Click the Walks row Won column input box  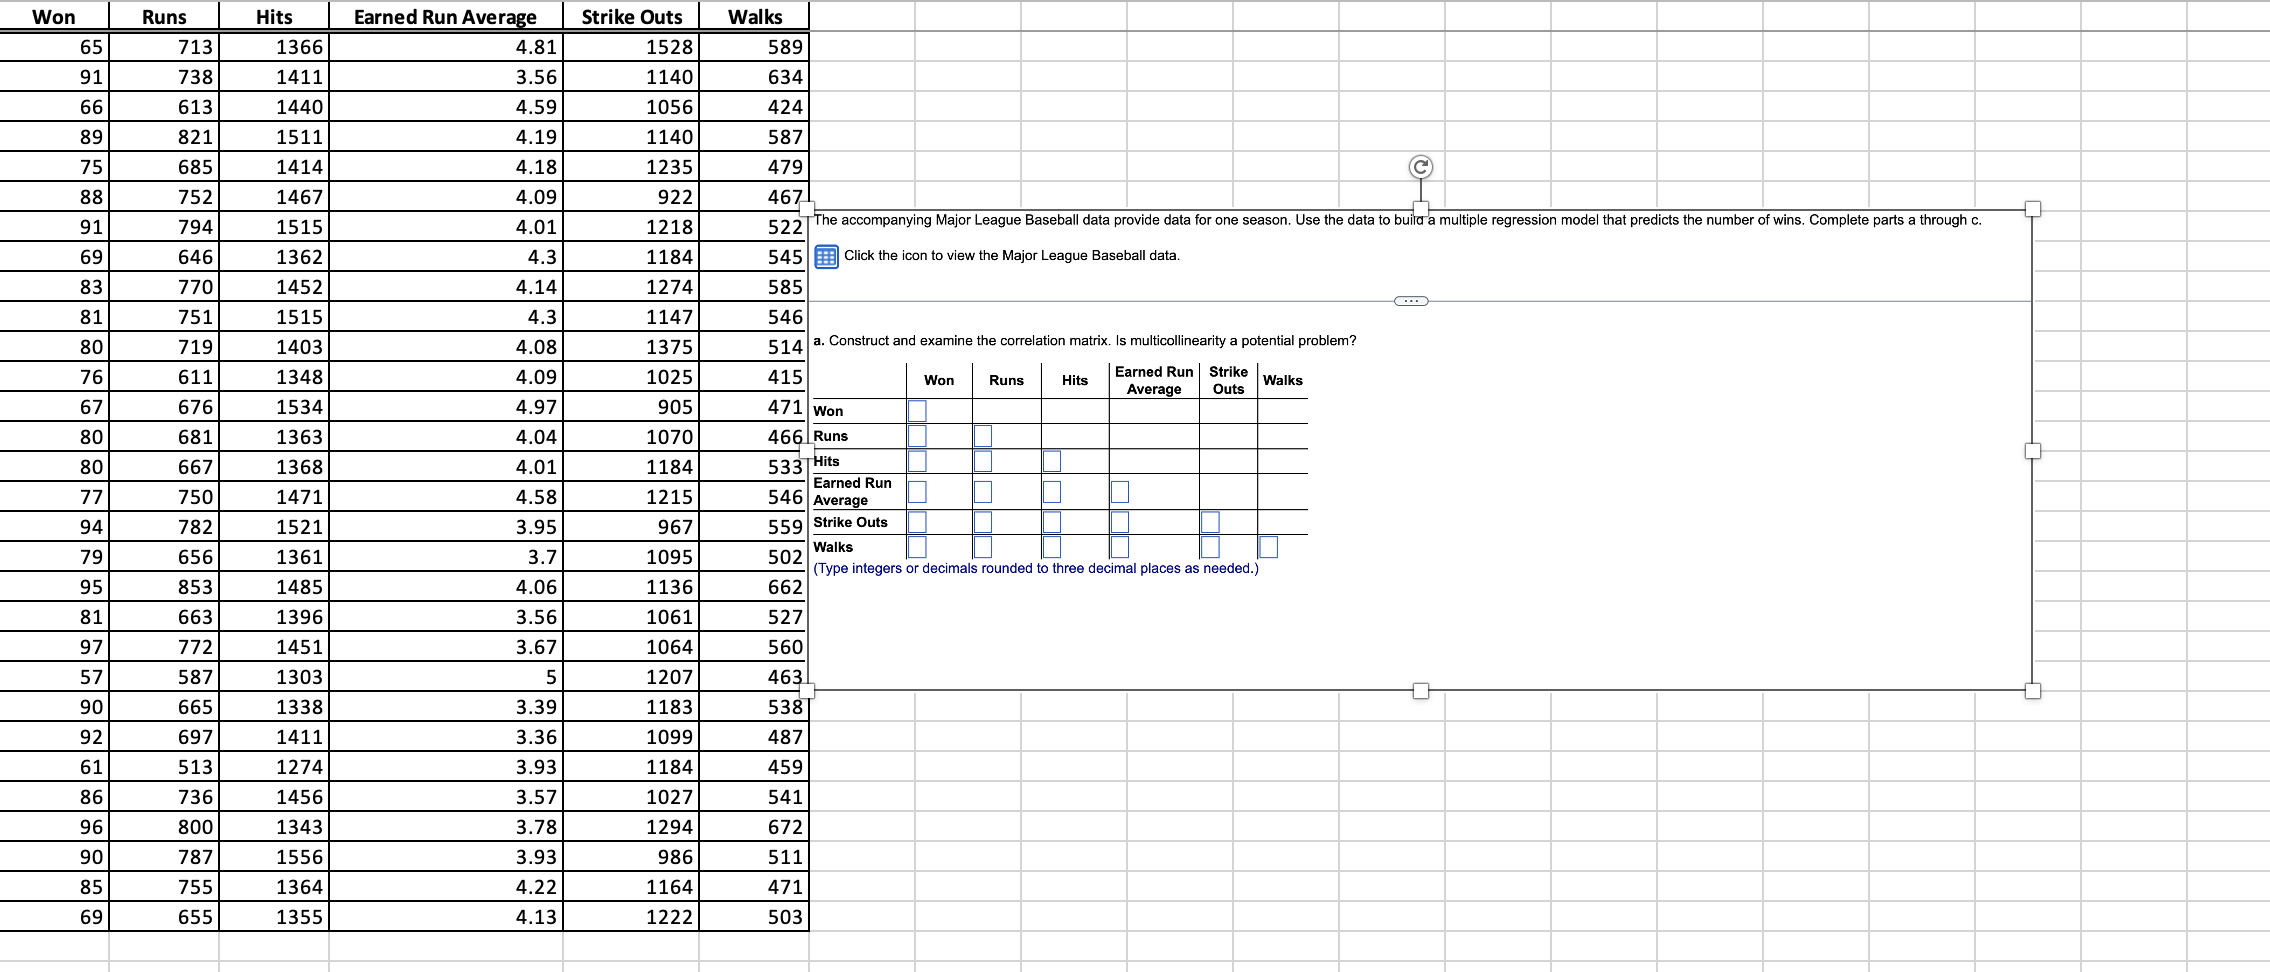(x=918, y=546)
